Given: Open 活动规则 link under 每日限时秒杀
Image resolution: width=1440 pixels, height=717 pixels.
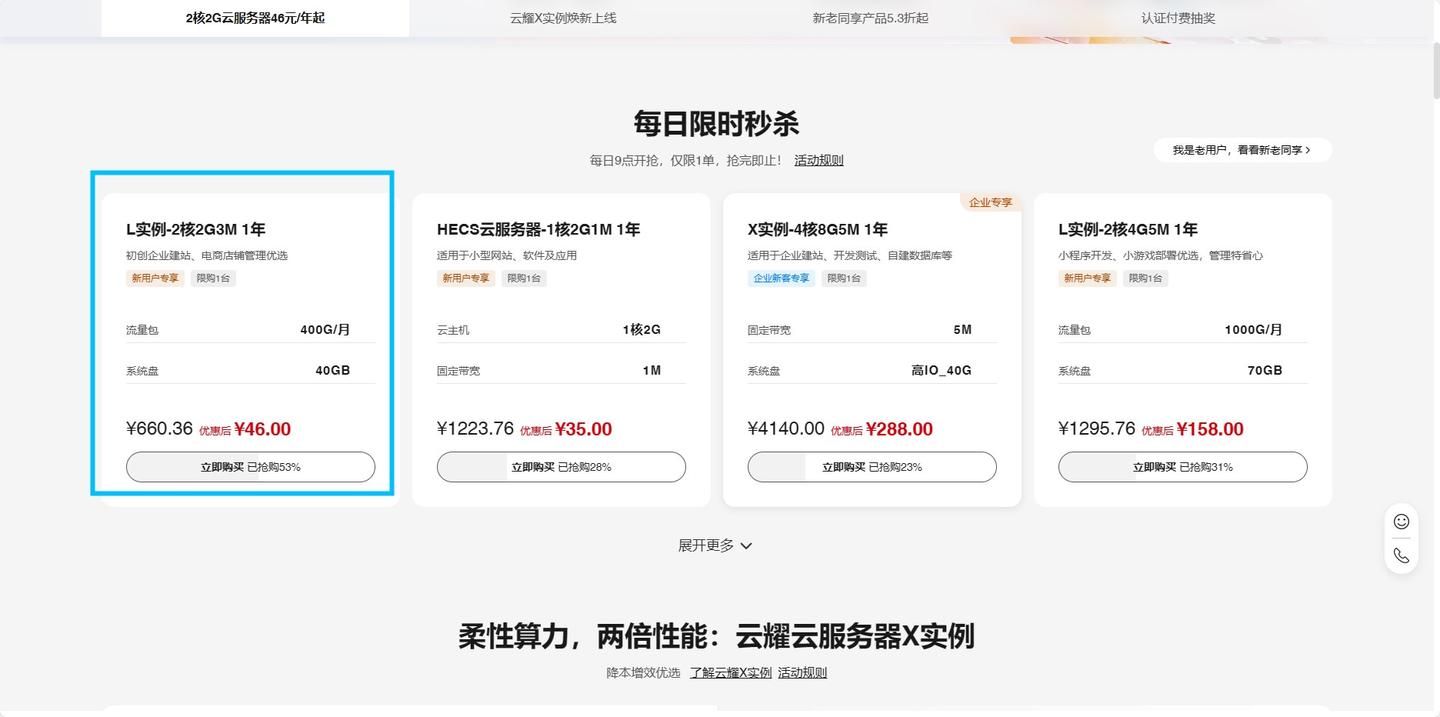Looking at the screenshot, I should (x=819, y=160).
